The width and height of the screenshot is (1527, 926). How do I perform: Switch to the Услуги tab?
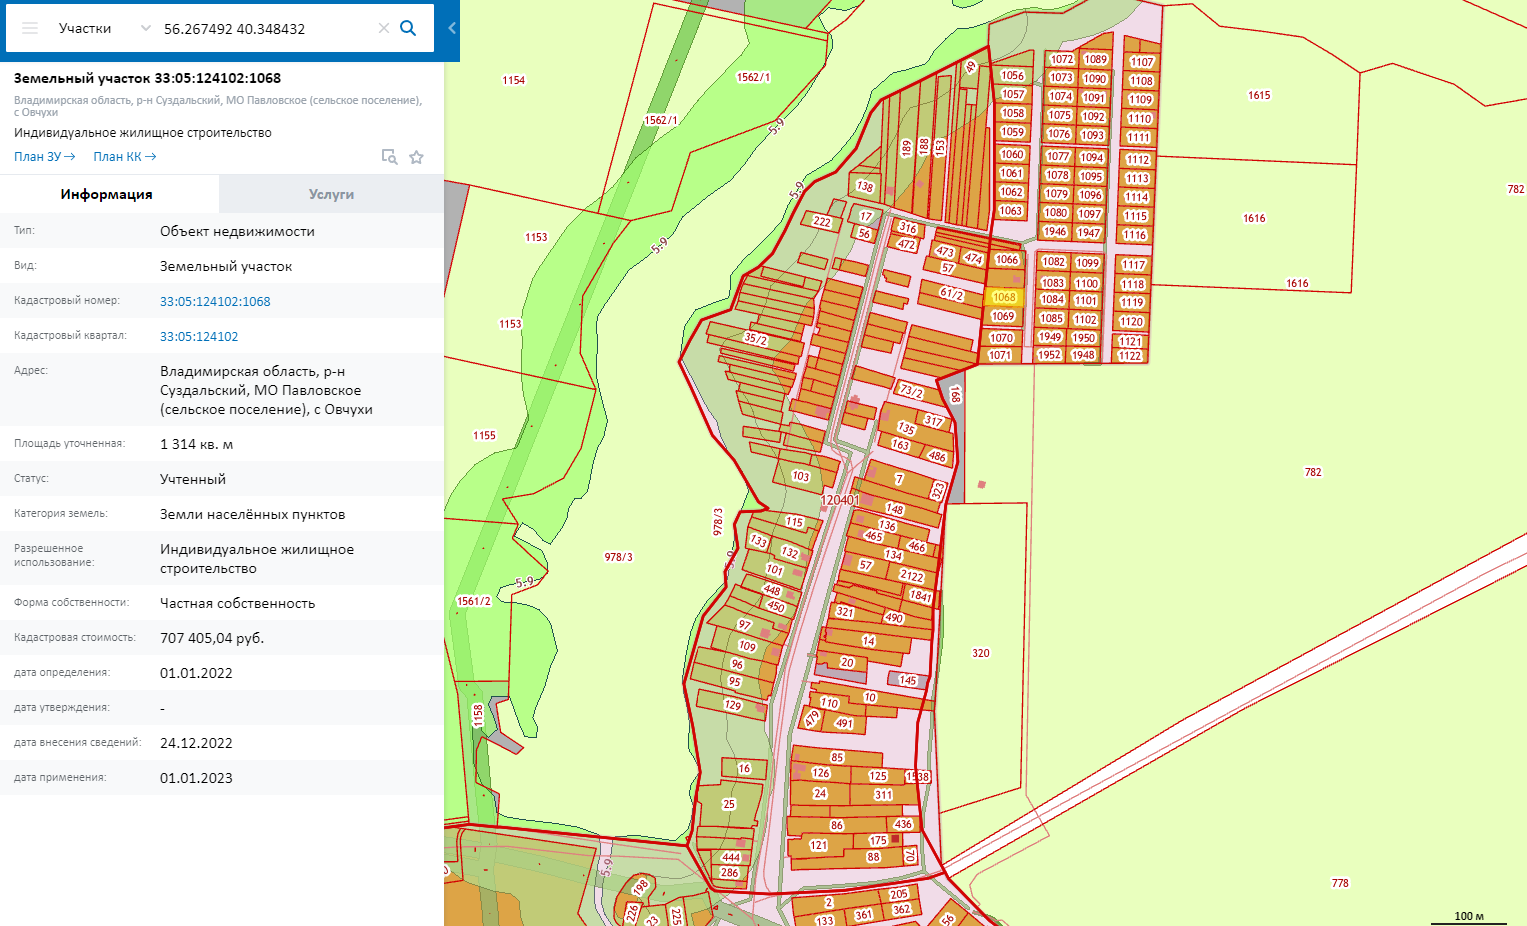(331, 194)
